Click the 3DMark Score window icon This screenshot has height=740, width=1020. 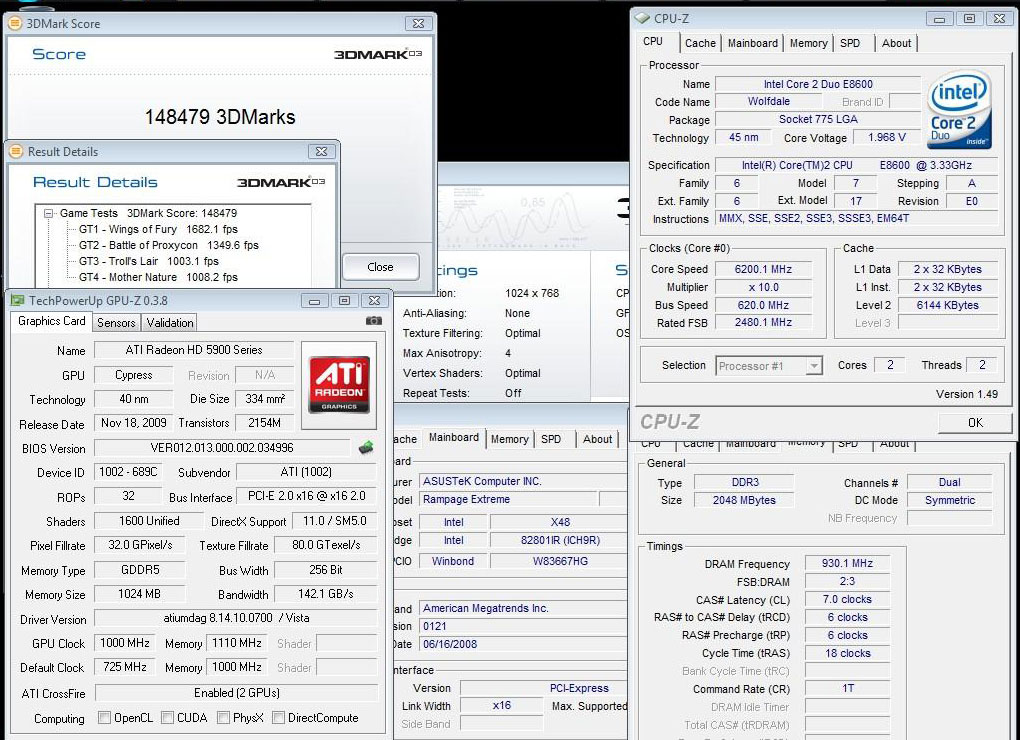click(x=16, y=23)
